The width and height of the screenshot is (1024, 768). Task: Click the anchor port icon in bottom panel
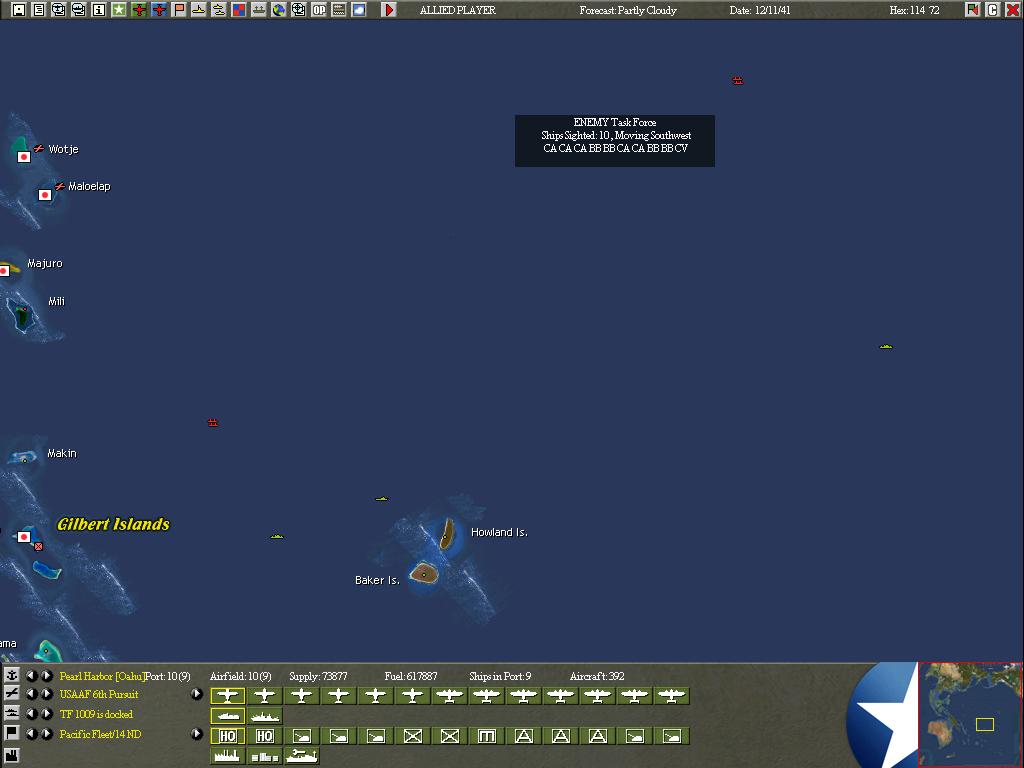[x=12, y=675]
